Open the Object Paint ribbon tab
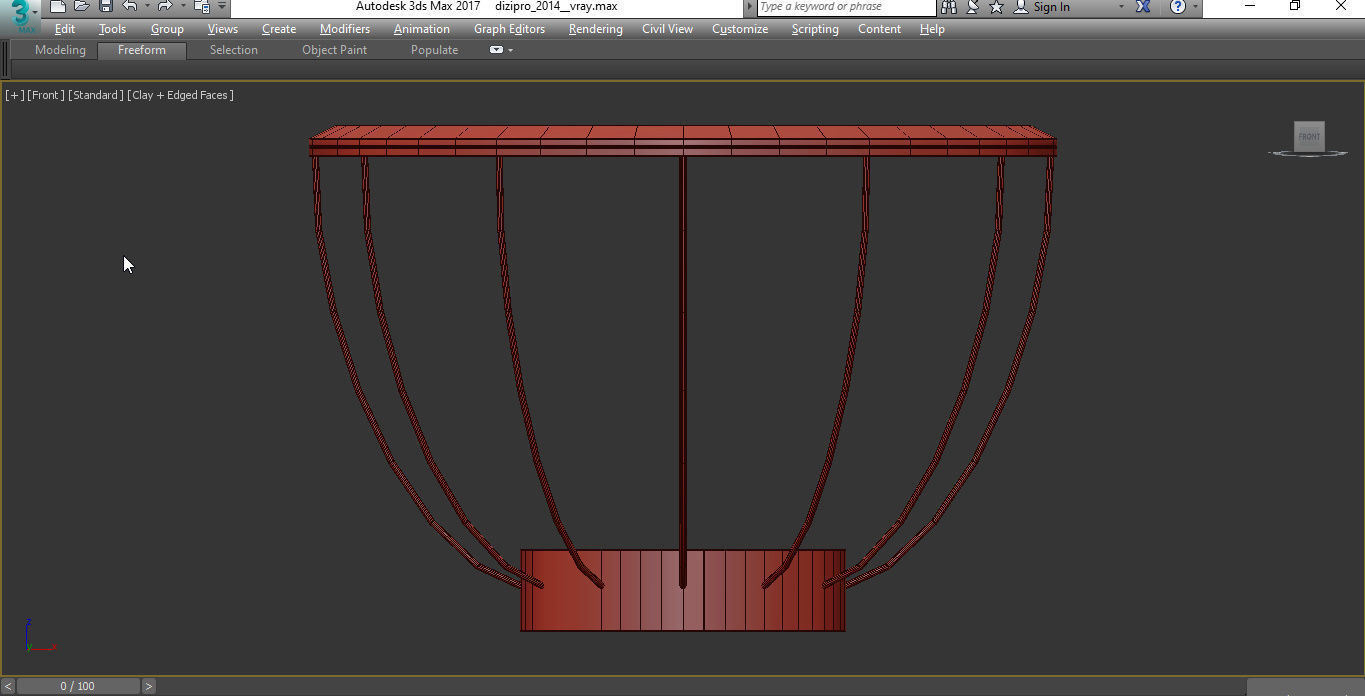Screen dimensions: 1365x696 334,50
